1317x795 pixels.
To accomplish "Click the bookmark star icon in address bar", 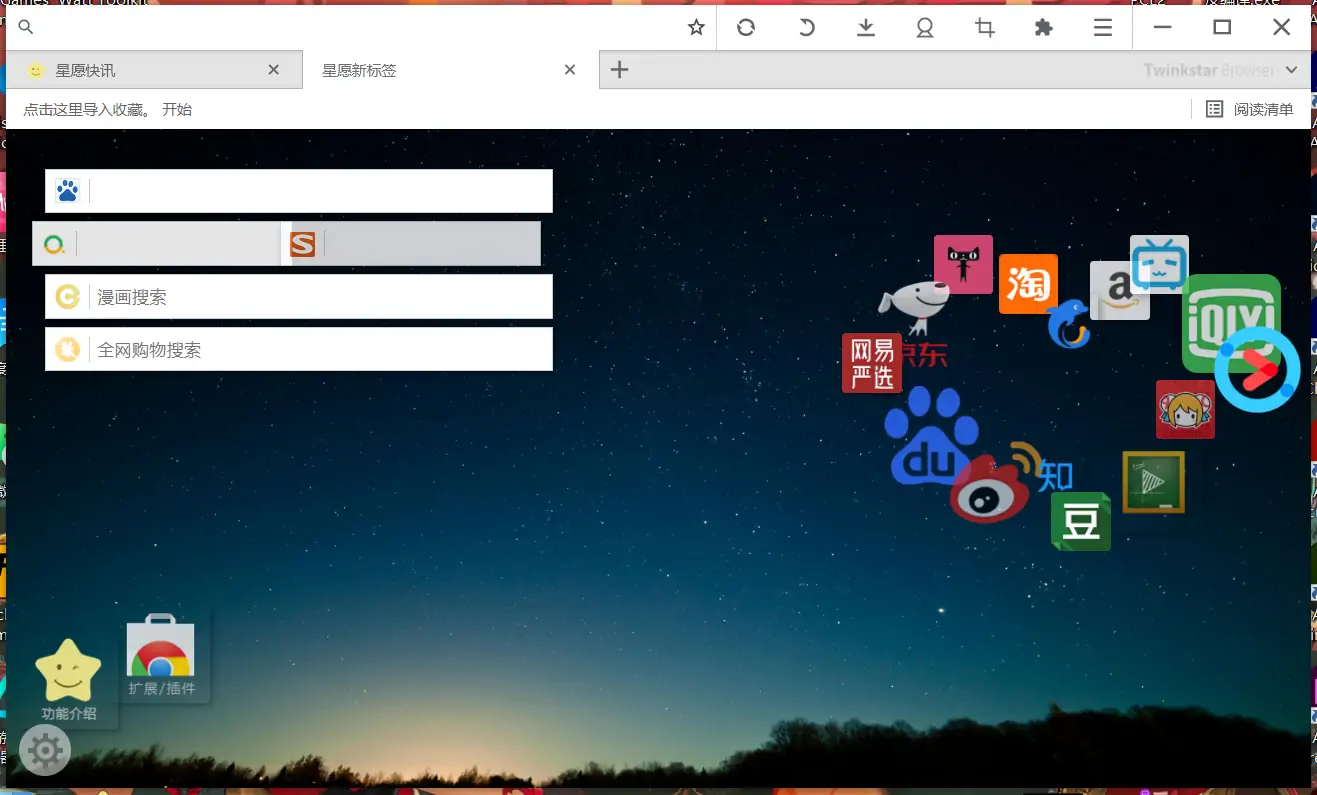I will click(x=696, y=28).
